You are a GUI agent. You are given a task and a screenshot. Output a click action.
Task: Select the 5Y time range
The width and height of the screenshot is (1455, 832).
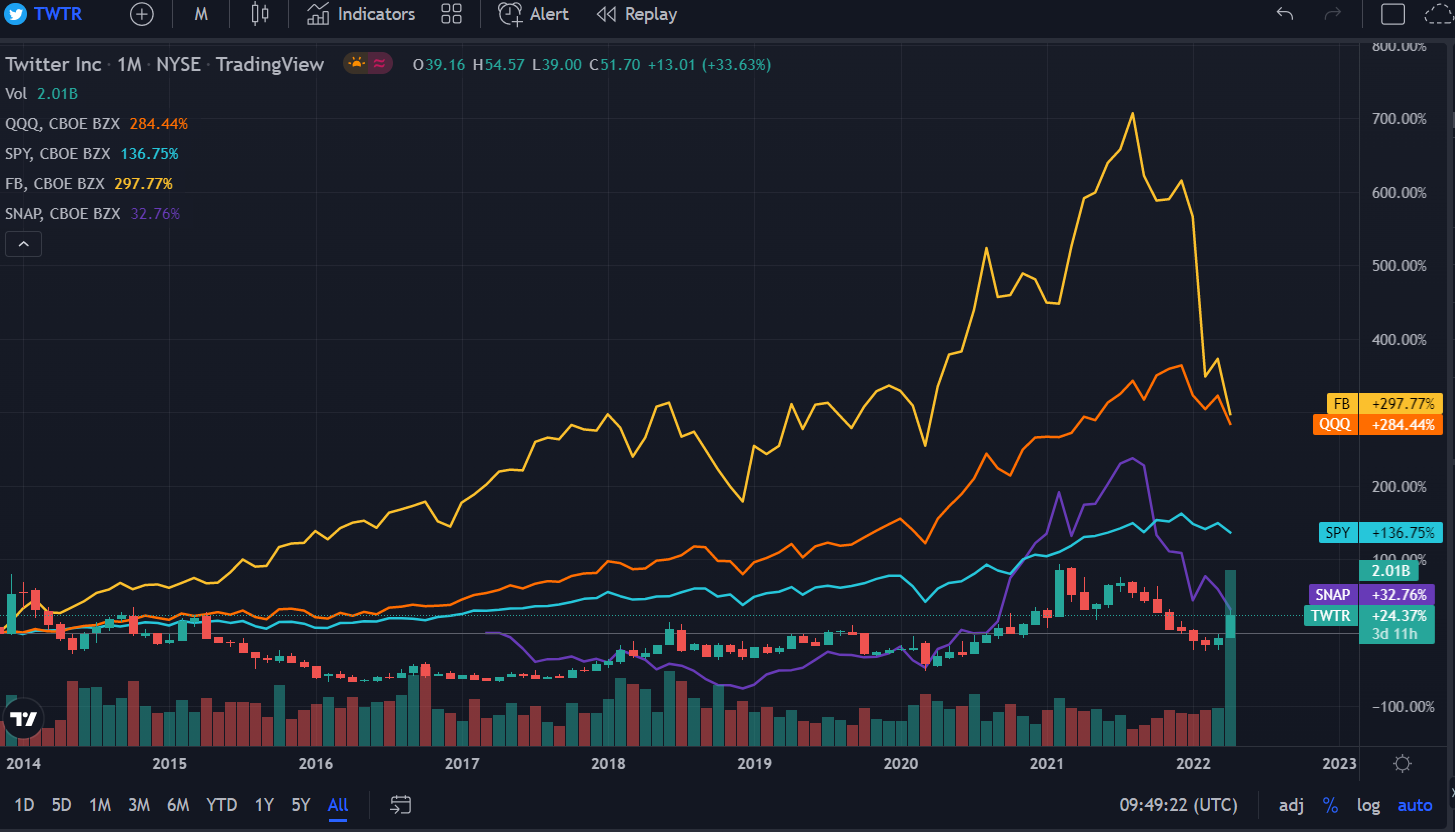point(301,805)
